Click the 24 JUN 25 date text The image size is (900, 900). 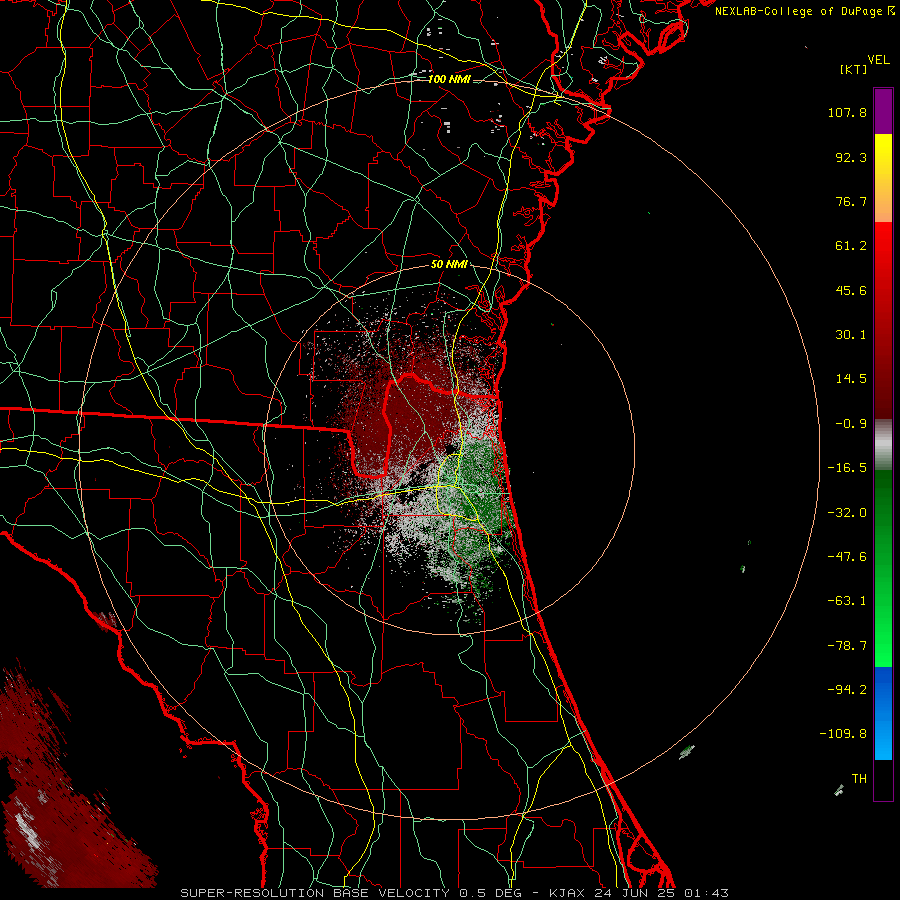click(x=634, y=893)
